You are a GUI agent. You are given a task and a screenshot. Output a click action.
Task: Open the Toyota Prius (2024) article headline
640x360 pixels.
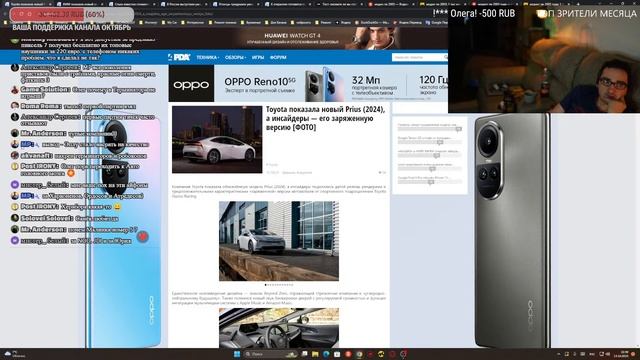(x=325, y=118)
